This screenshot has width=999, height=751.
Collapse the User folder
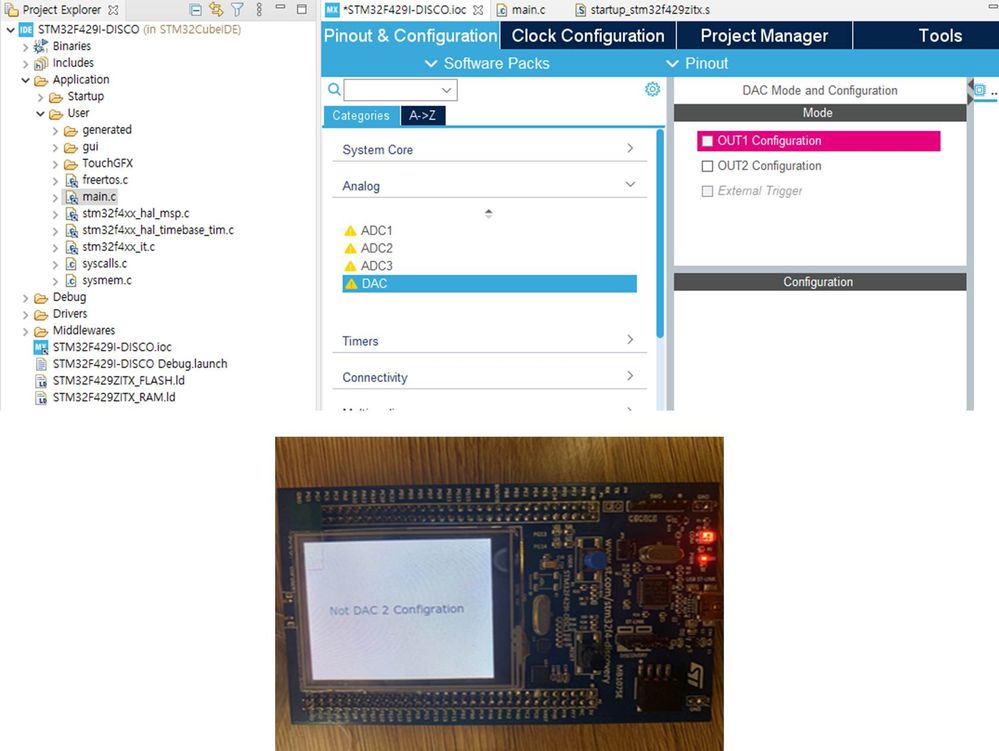coord(41,113)
